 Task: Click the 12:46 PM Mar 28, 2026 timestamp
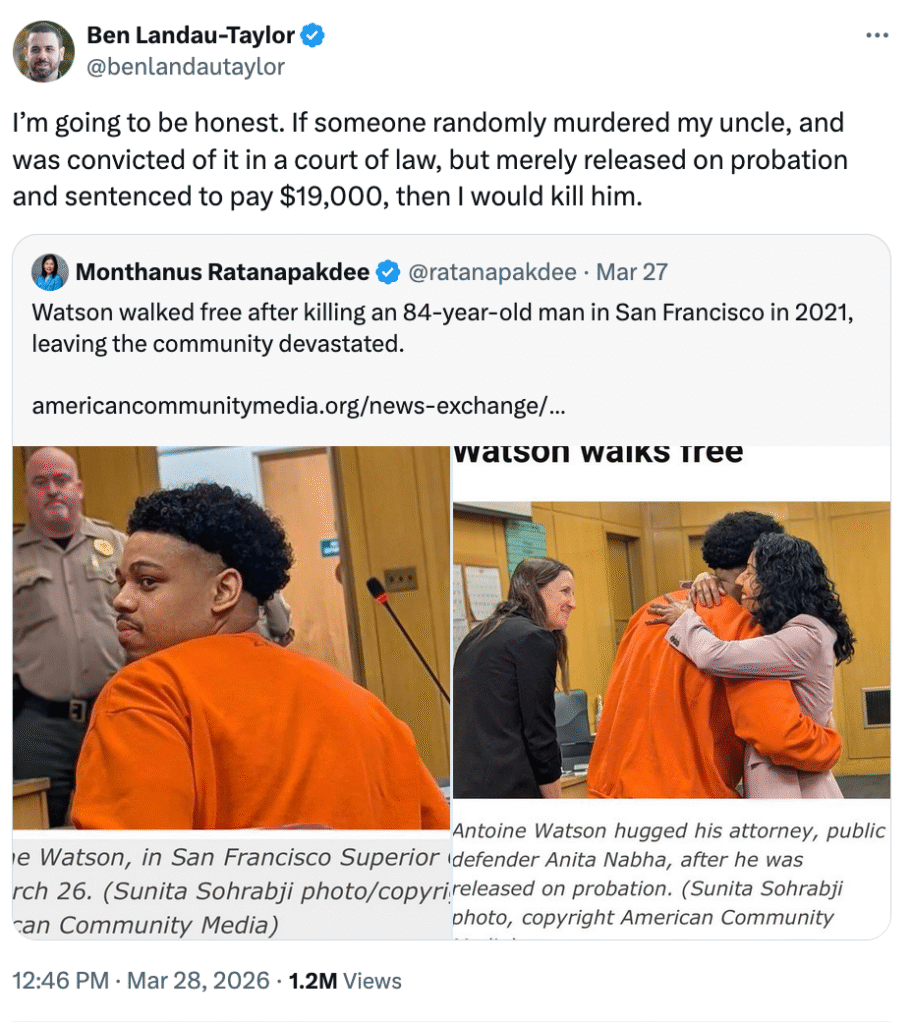point(141,981)
